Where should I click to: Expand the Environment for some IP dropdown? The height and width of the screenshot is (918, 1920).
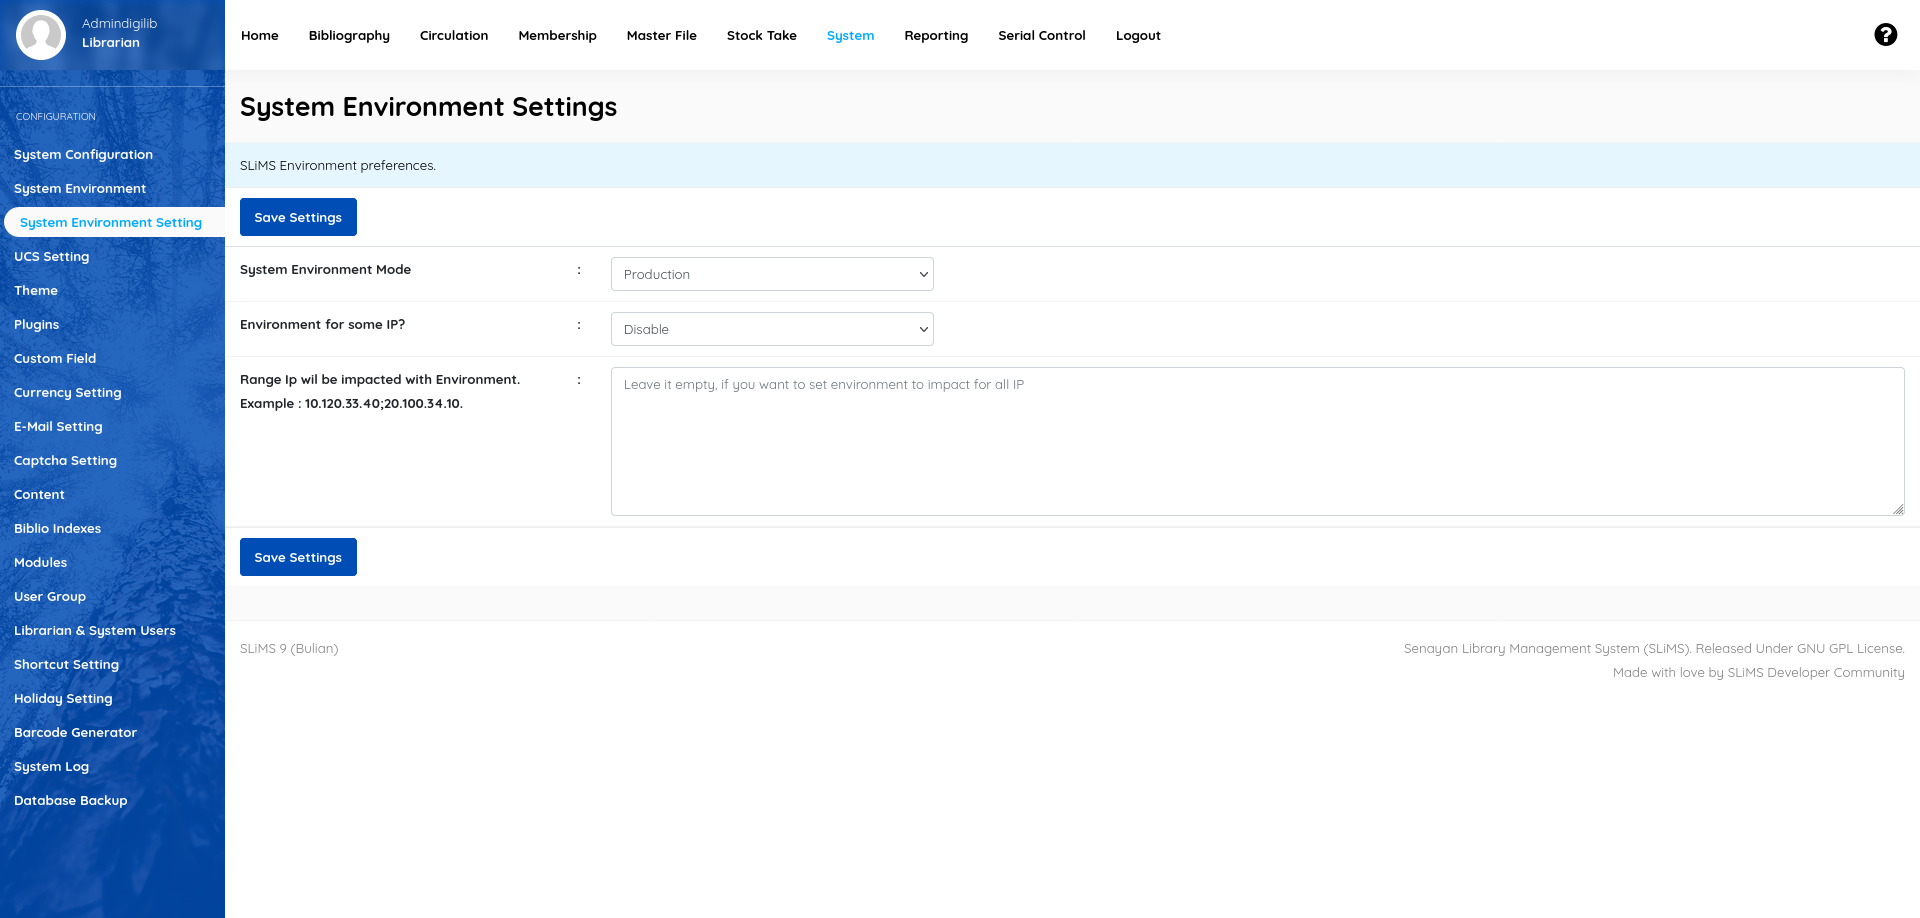tap(771, 329)
